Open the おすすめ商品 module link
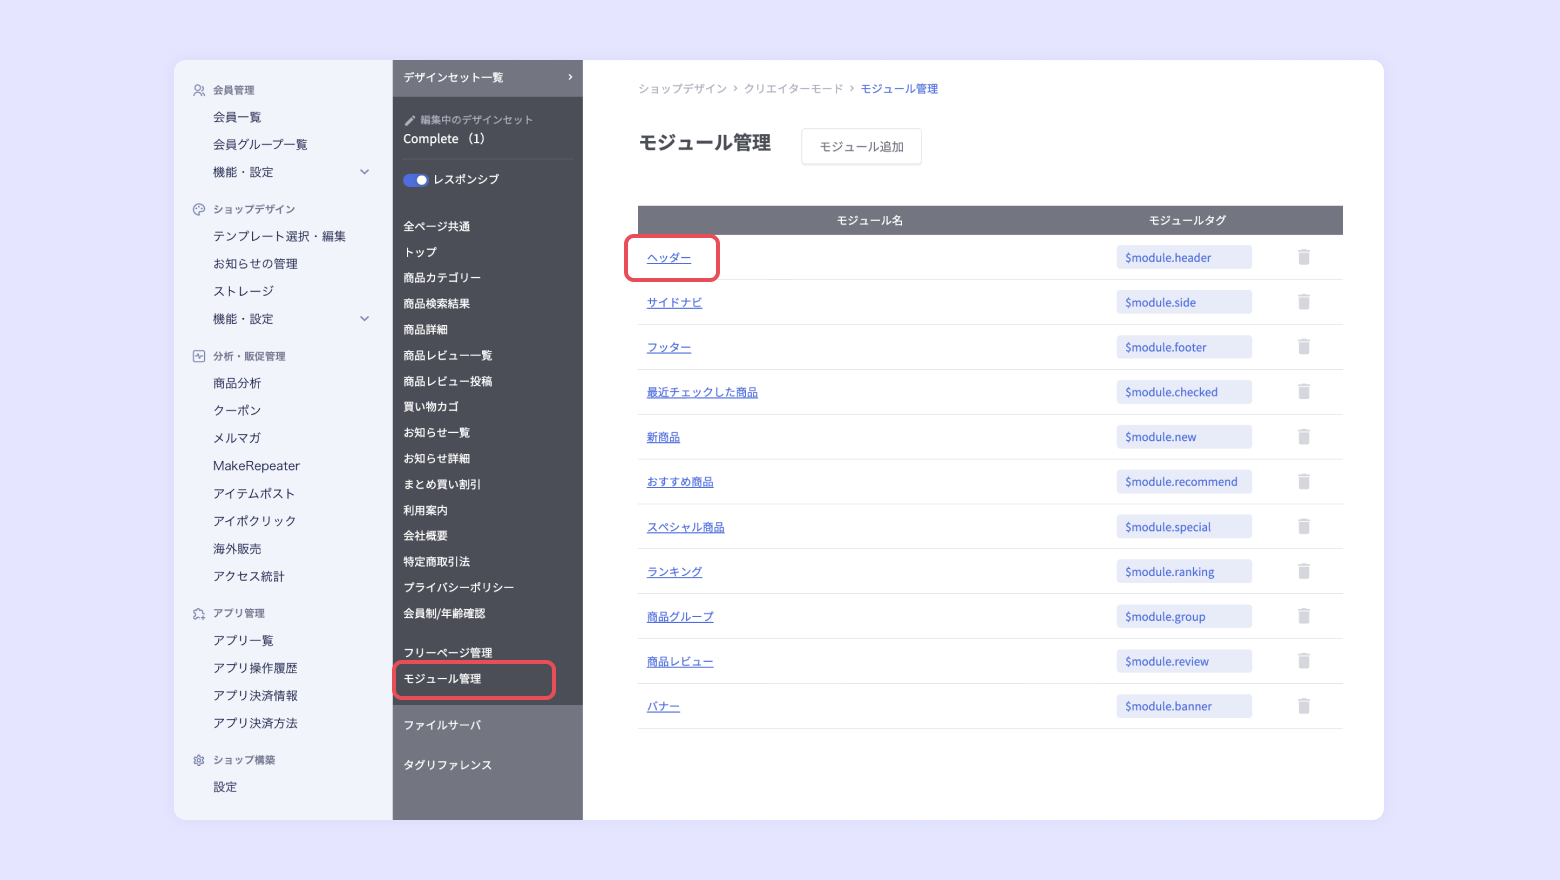 point(680,482)
